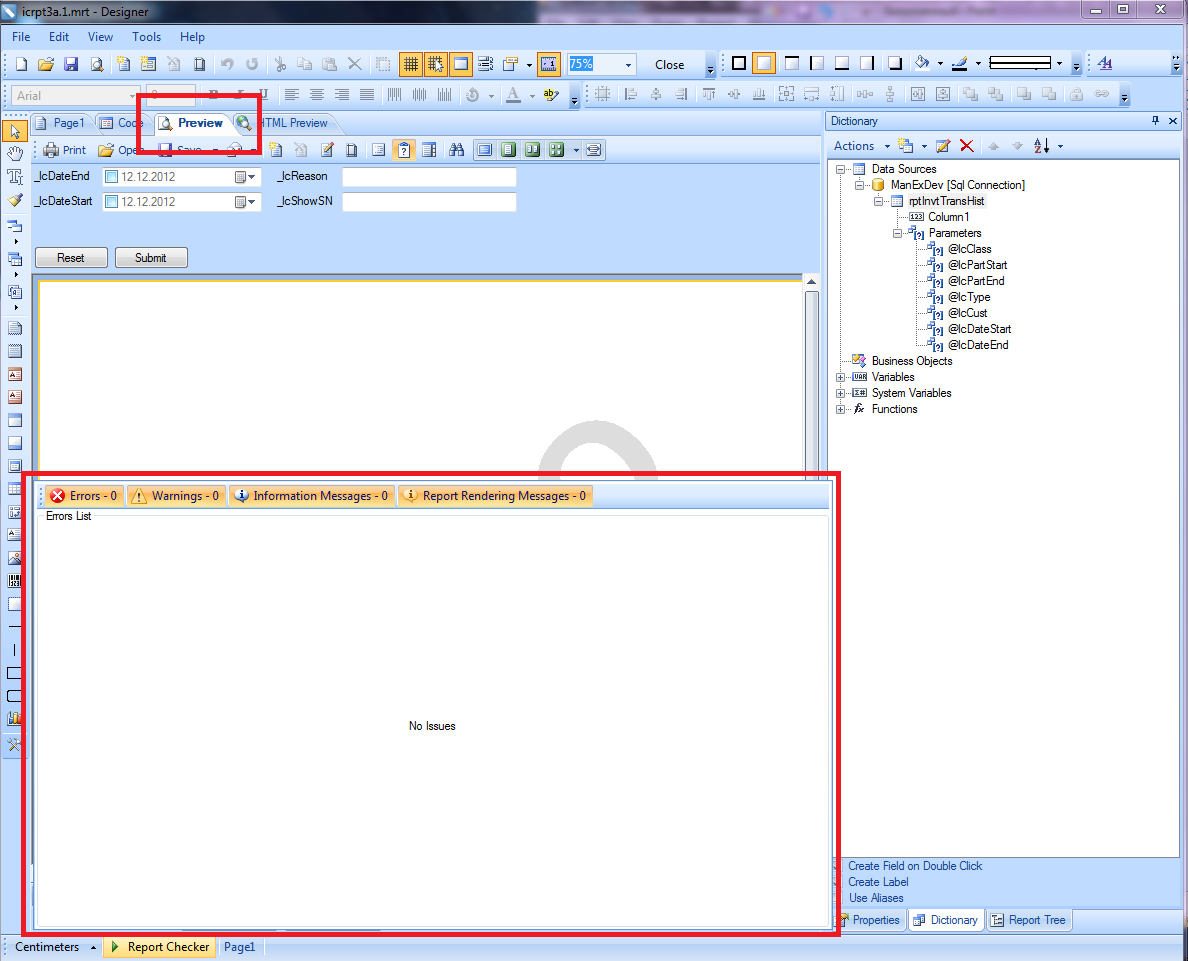
Task: Save the report with the floppy disk icon
Action: tap(71, 64)
